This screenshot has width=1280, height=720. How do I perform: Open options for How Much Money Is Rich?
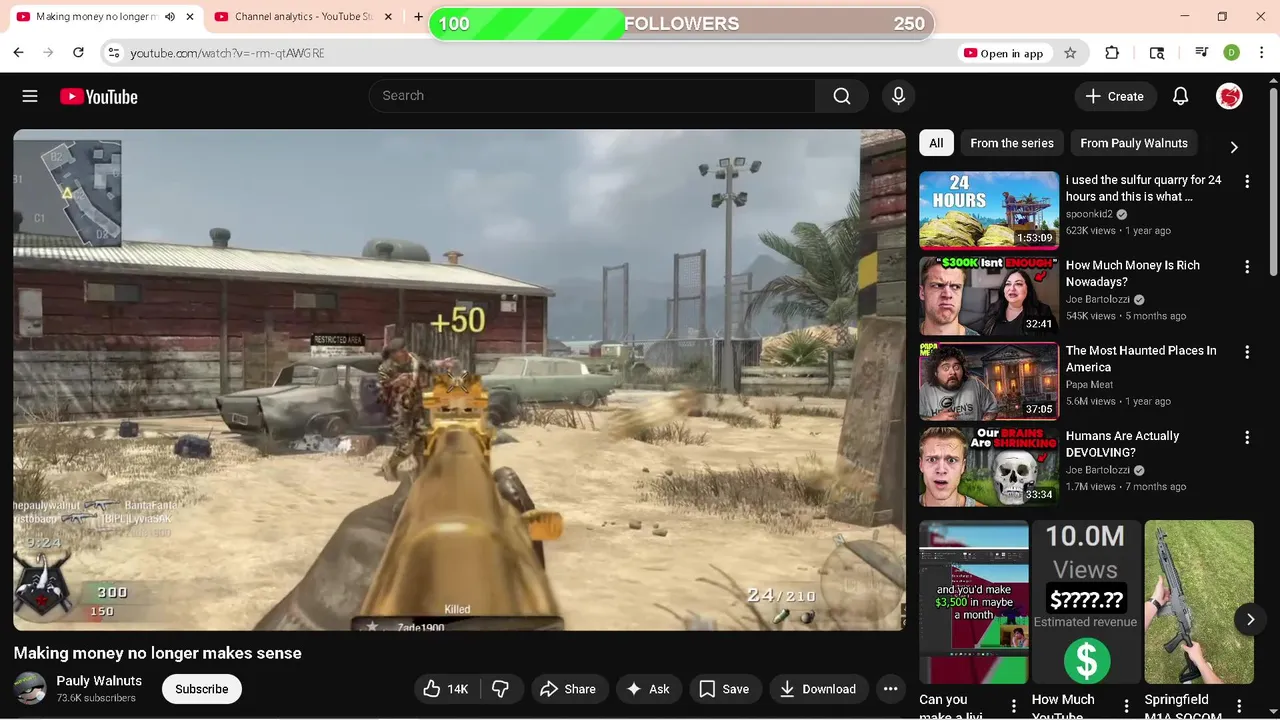pos(1246,267)
